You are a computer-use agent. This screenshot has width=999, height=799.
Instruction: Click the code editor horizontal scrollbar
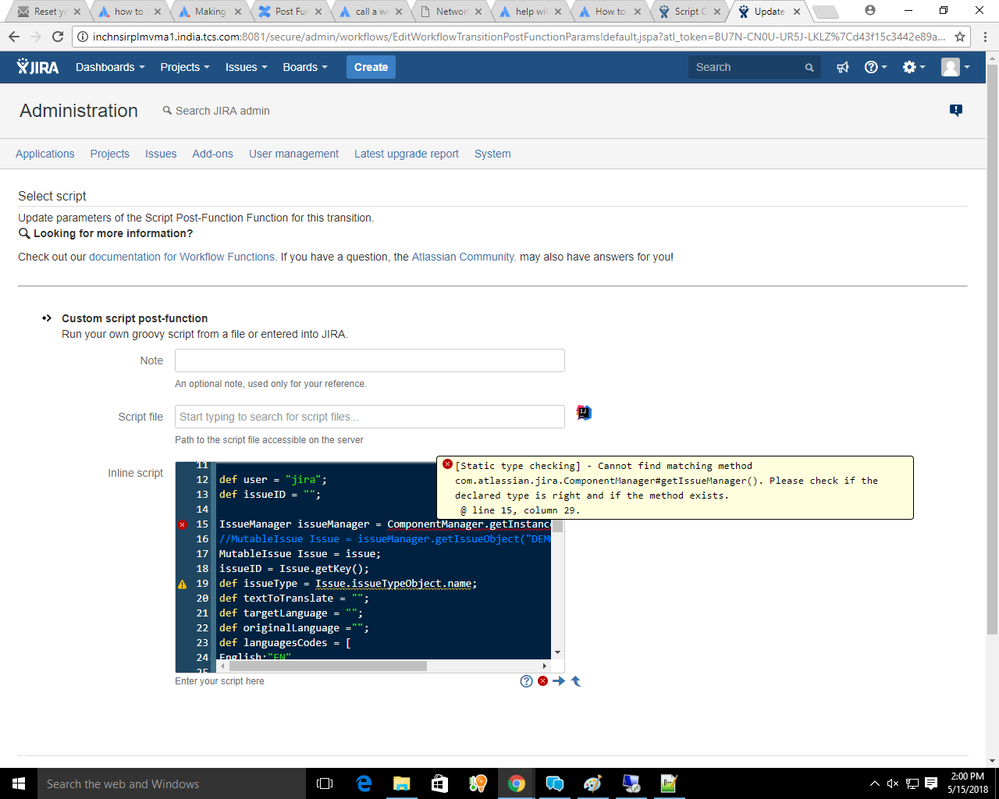click(x=327, y=666)
